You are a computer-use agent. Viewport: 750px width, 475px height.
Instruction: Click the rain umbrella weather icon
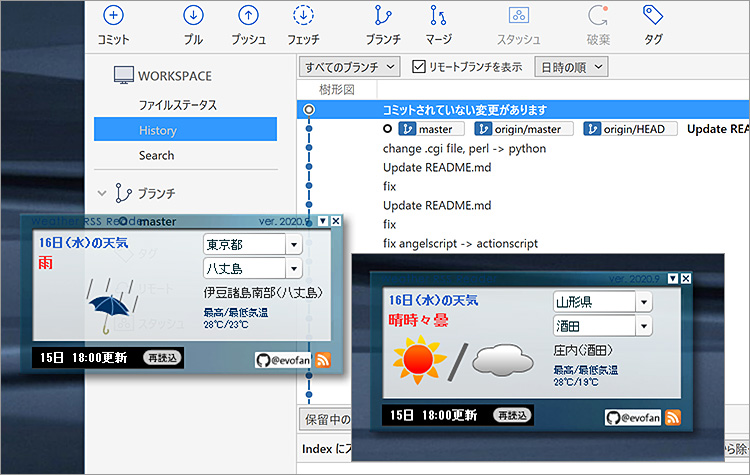[x=111, y=306]
